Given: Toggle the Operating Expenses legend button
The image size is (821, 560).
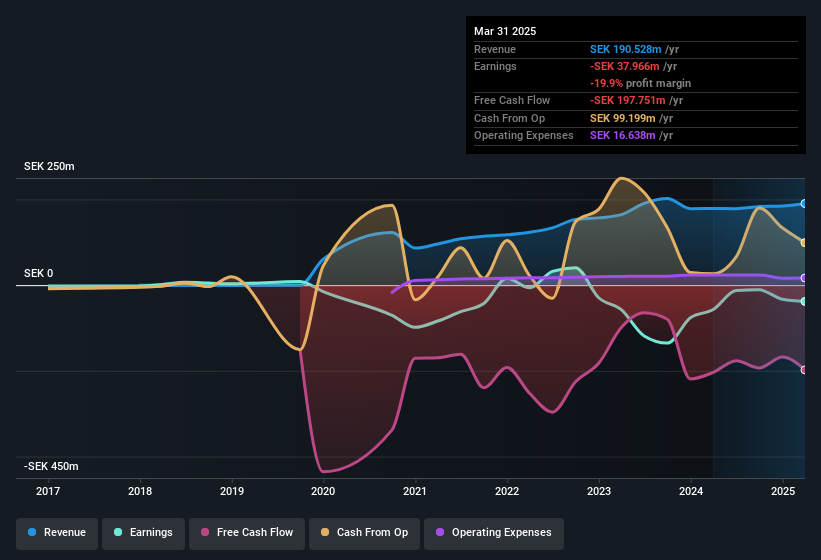Looking at the screenshot, I should 494,533.
